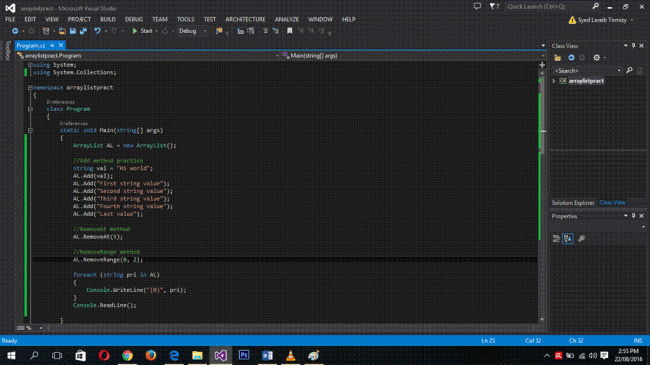This screenshot has width=650, height=365.
Task: Click the Quick Launch magnifier icon
Action: pos(596,6)
